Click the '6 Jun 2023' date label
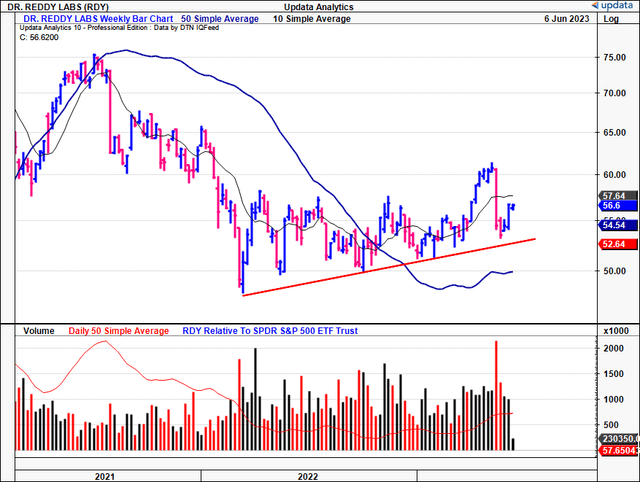The width and height of the screenshot is (640, 482). pyautogui.click(x=567, y=19)
